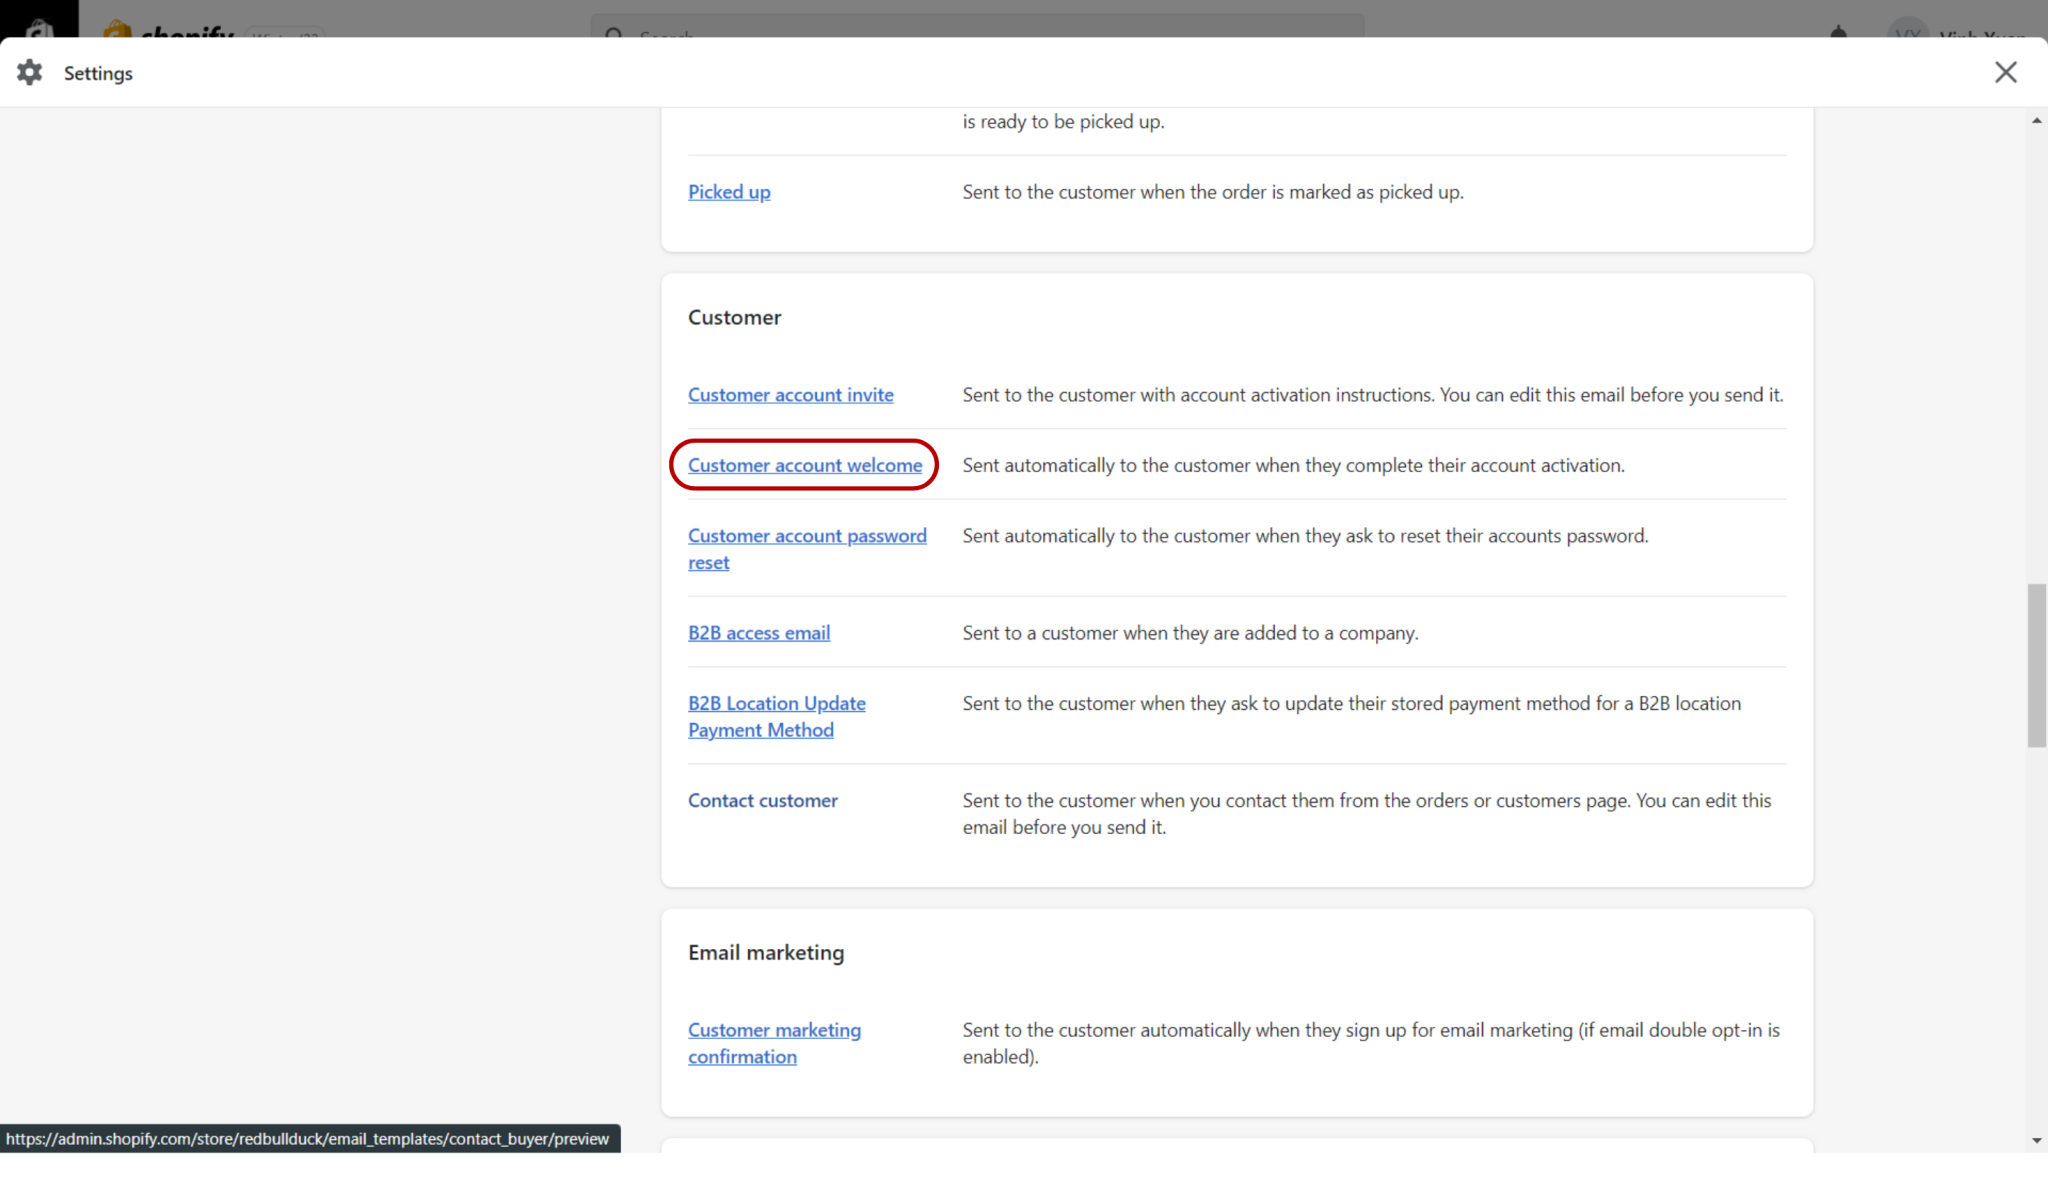The image size is (2048, 1177).
Task: Click the search magnifier icon
Action: (613, 37)
